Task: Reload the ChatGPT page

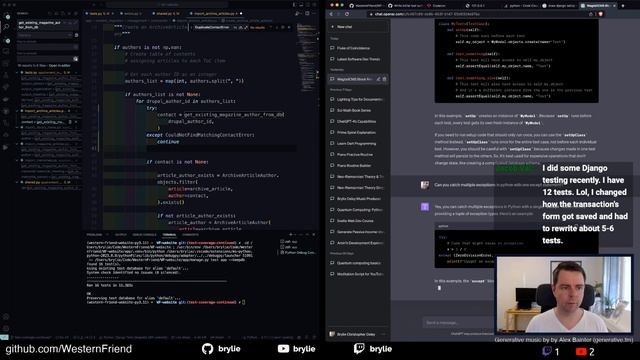Action: point(347,14)
